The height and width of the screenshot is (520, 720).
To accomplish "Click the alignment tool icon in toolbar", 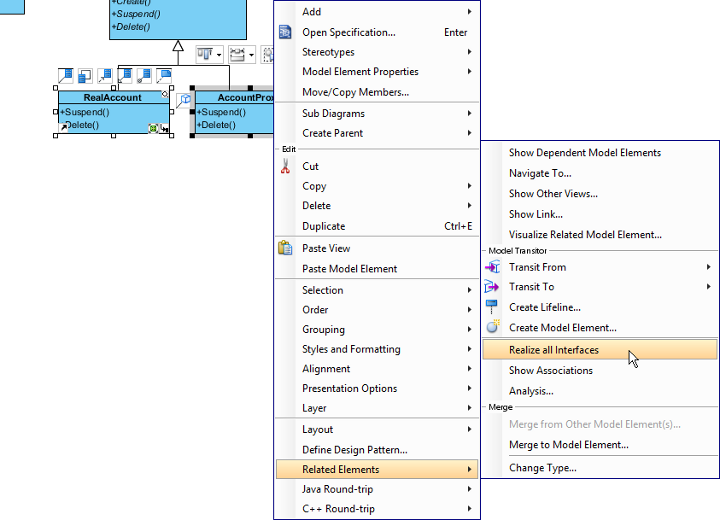I will 205,54.
